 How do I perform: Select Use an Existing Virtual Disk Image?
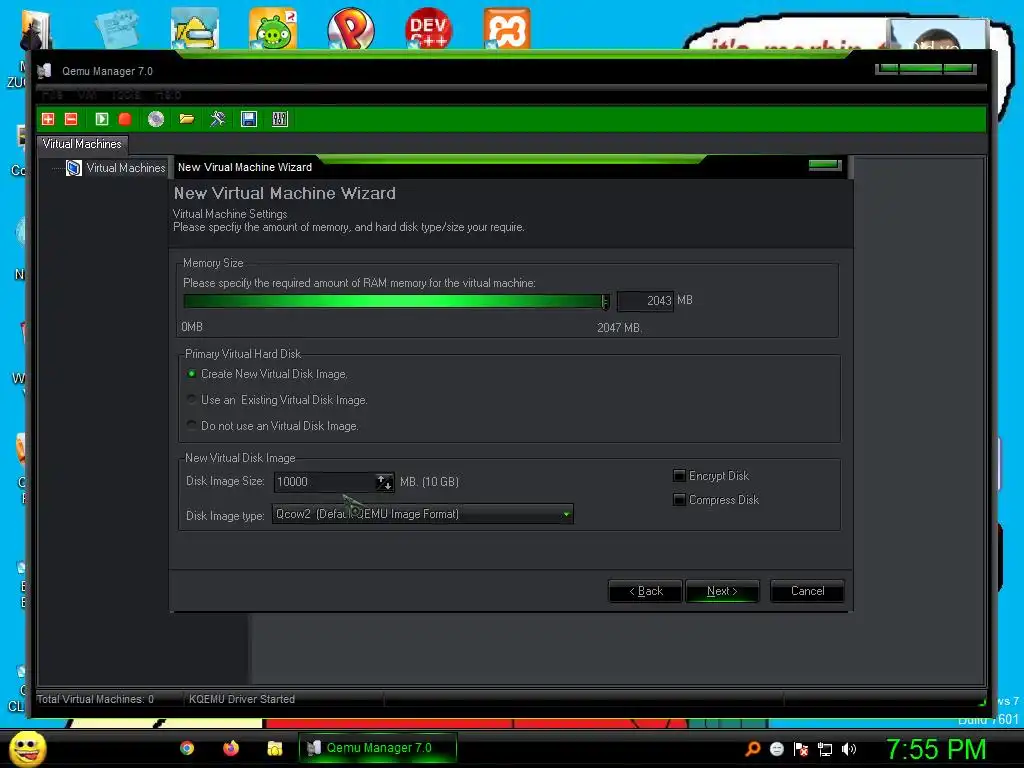(x=277, y=400)
